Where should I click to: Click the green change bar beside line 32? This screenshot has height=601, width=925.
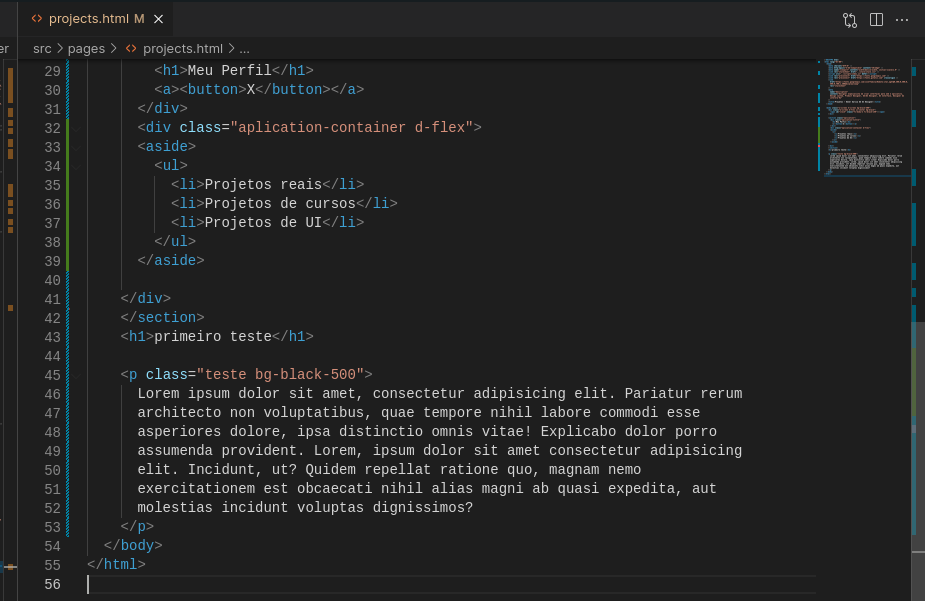point(67,128)
